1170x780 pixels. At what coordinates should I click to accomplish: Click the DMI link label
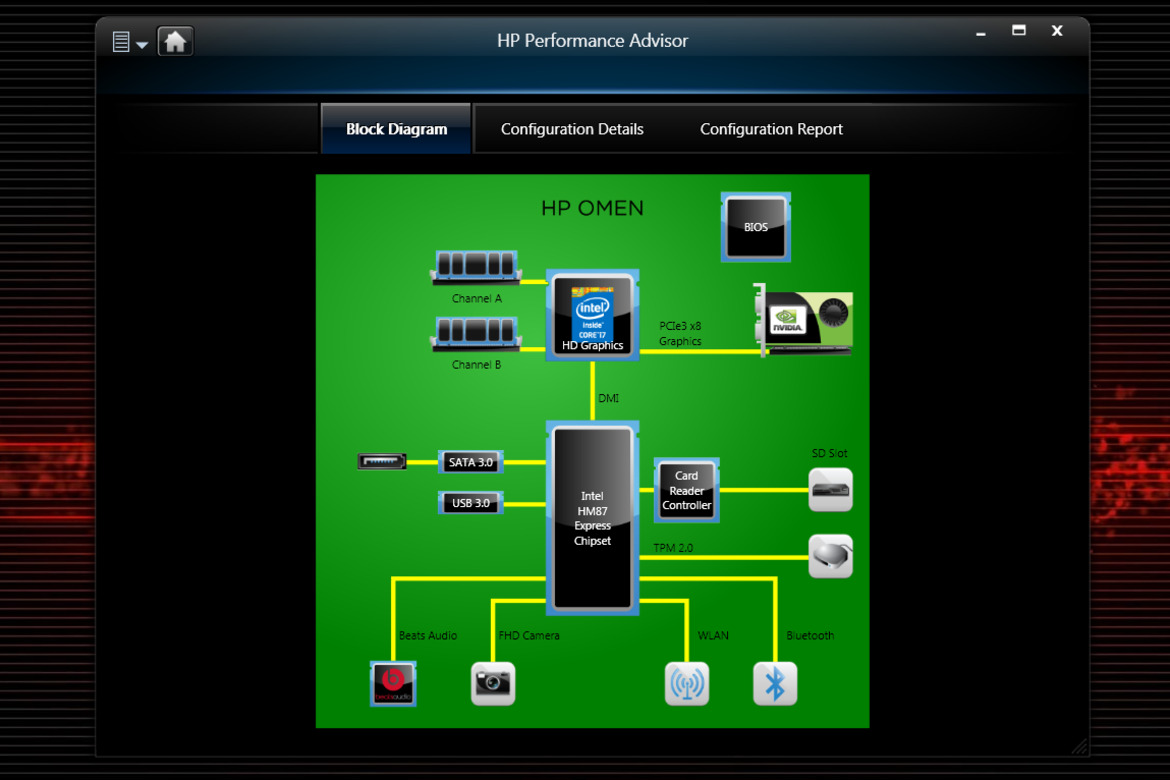click(x=608, y=399)
